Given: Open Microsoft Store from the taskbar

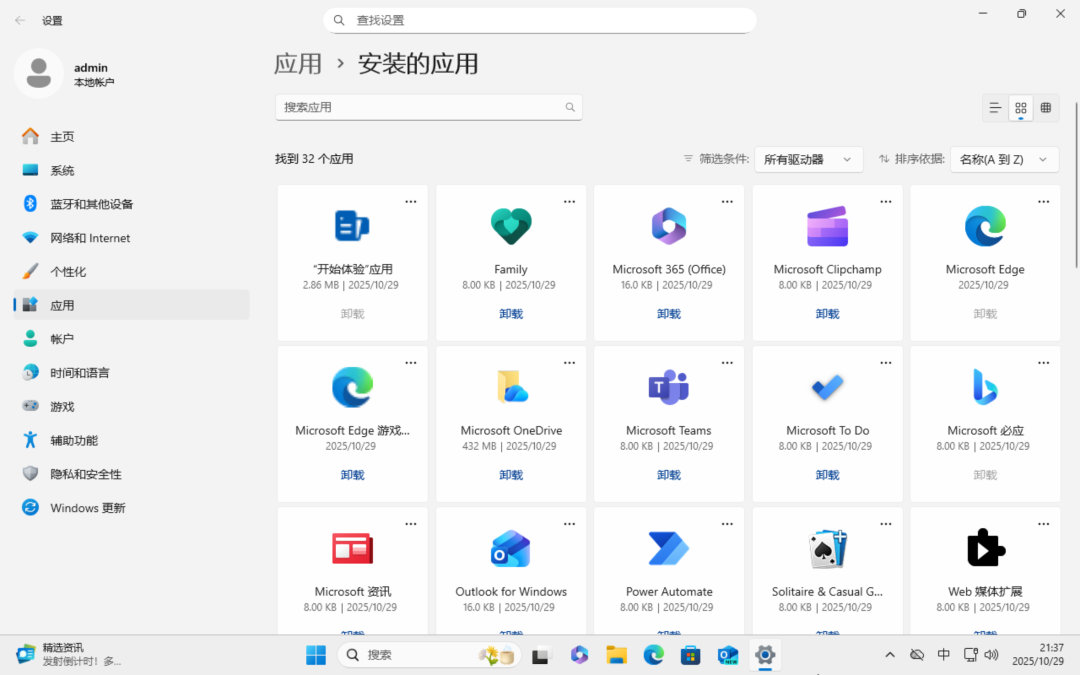Looking at the screenshot, I should [690, 655].
